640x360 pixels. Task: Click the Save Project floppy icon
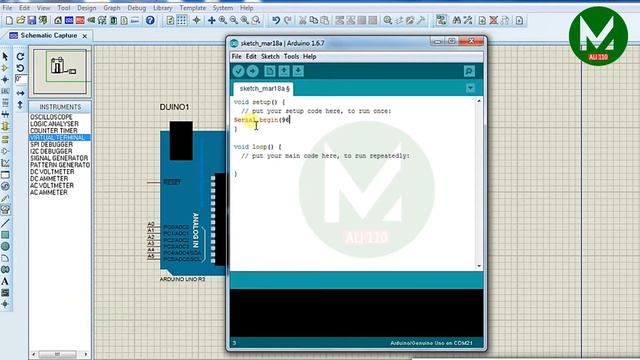[31, 20]
